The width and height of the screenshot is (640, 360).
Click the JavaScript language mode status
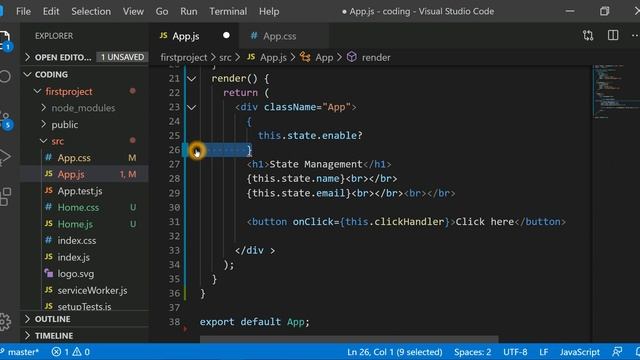(x=580, y=352)
